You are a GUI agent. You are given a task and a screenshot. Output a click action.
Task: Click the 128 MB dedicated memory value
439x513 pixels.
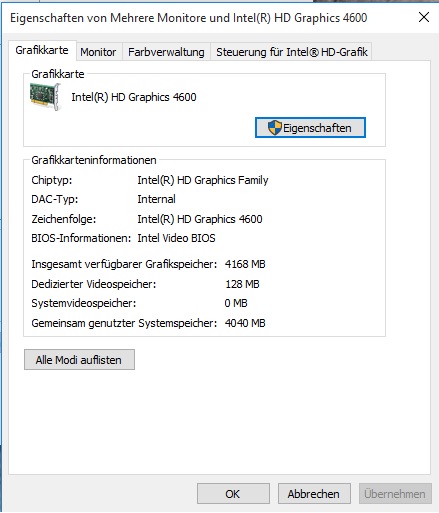tap(242, 284)
